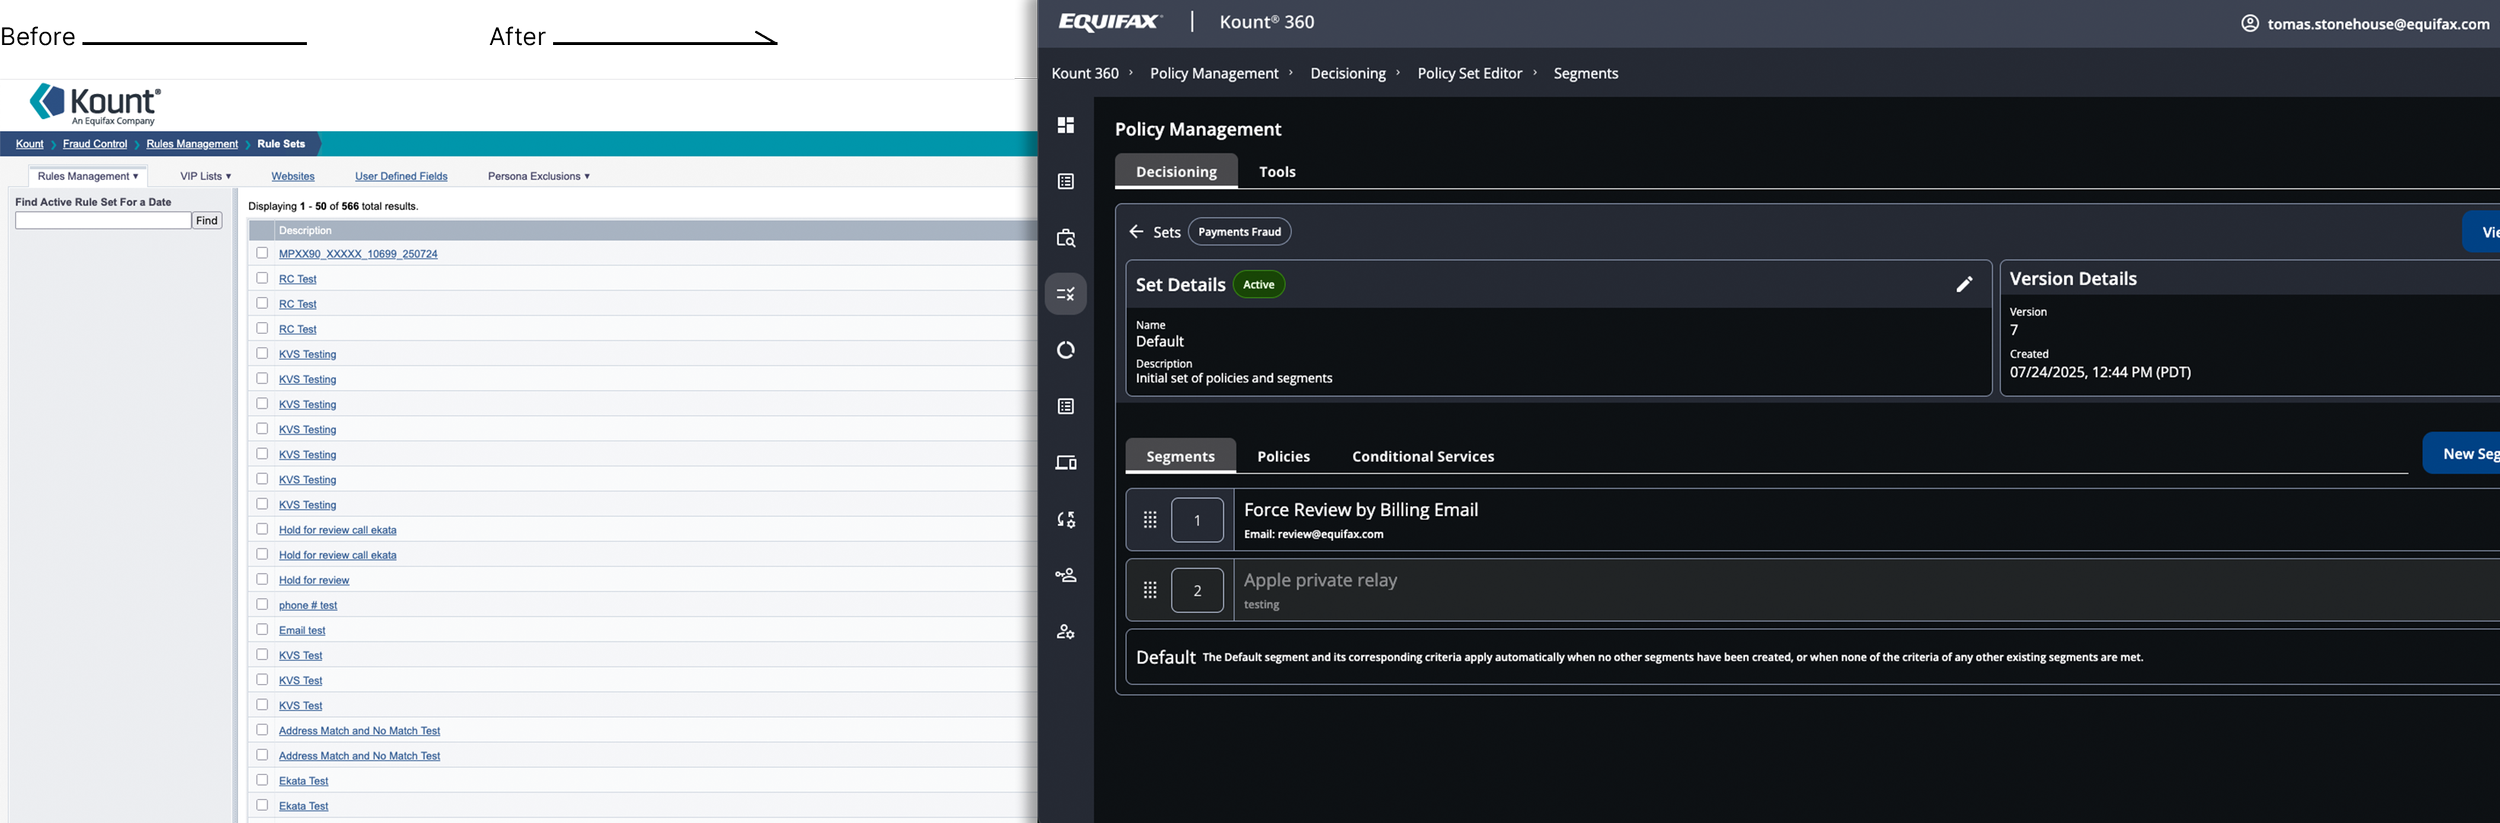The height and width of the screenshot is (823, 2500).
Task: Select the Policies tab
Action: [x=1283, y=456]
